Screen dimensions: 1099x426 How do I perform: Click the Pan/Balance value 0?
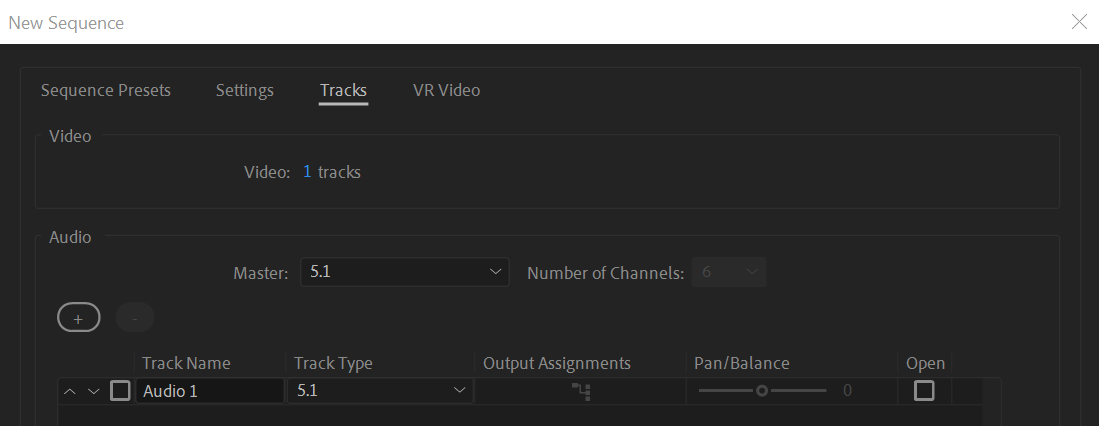coord(847,391)
